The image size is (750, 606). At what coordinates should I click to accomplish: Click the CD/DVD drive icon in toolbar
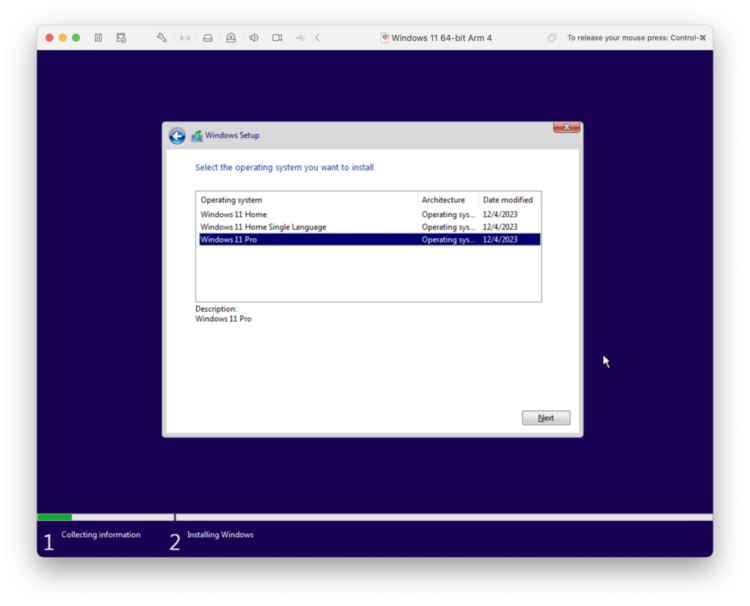coord(231,38)
